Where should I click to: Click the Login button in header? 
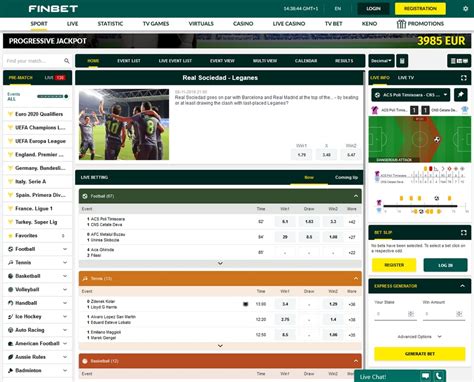[373, 9]
